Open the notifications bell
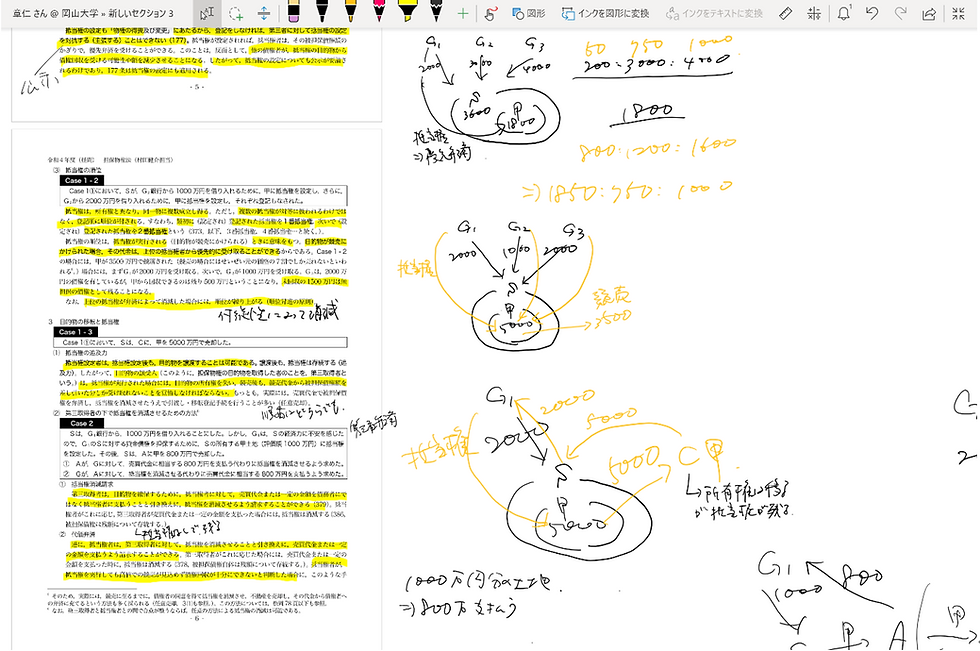The image size is (980, 651). click(844, 13)
